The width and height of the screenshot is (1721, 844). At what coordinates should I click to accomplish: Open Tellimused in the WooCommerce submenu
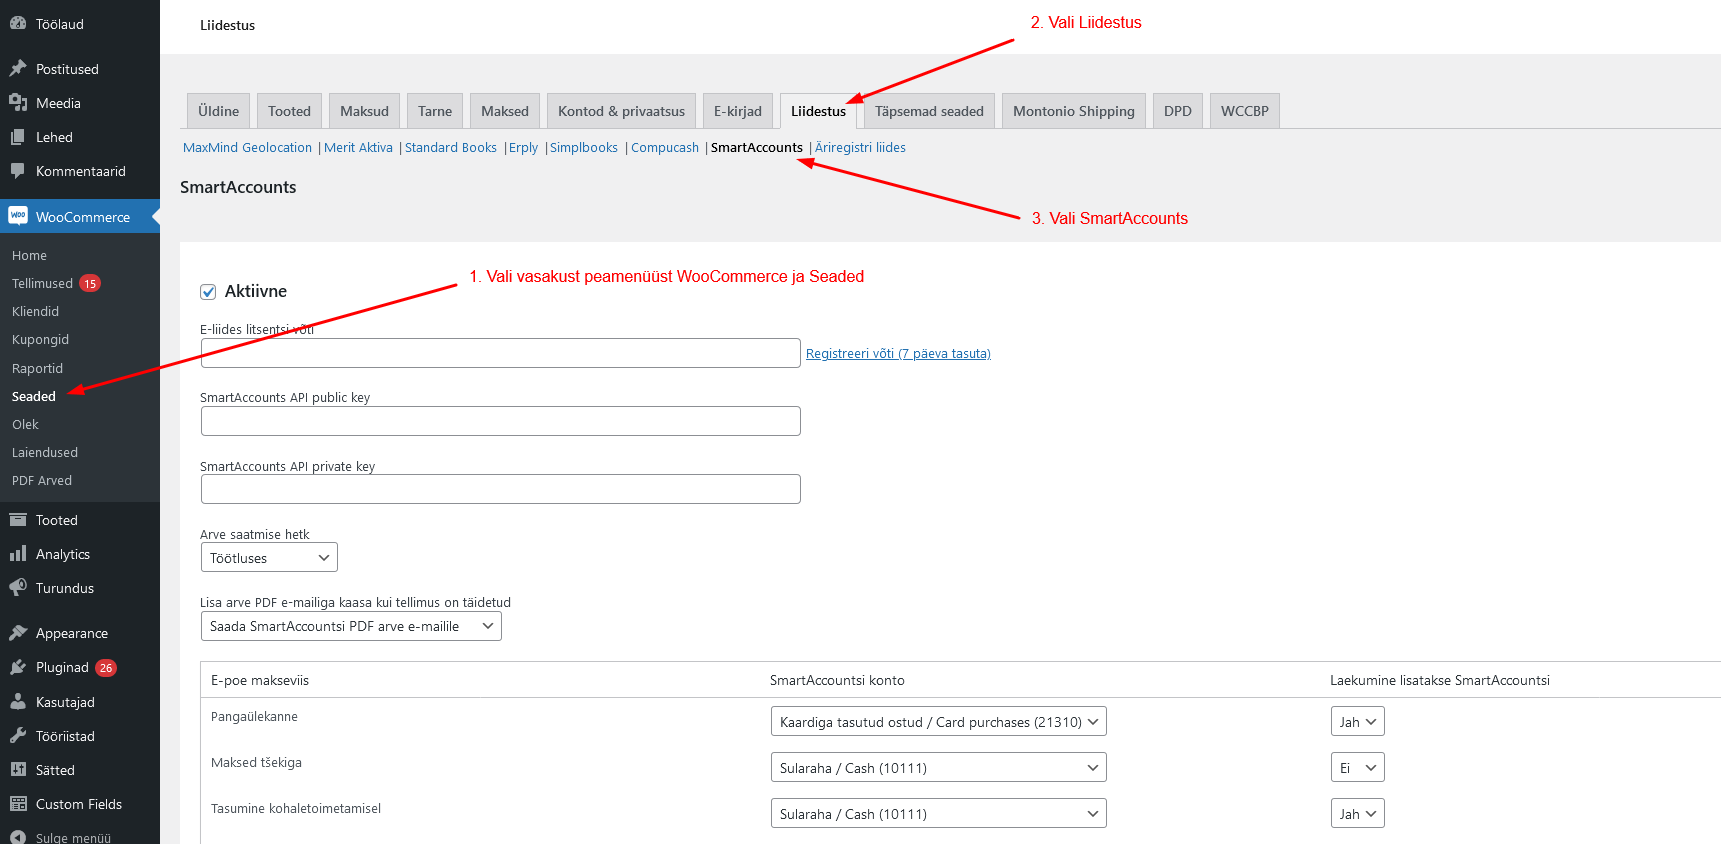42,284
